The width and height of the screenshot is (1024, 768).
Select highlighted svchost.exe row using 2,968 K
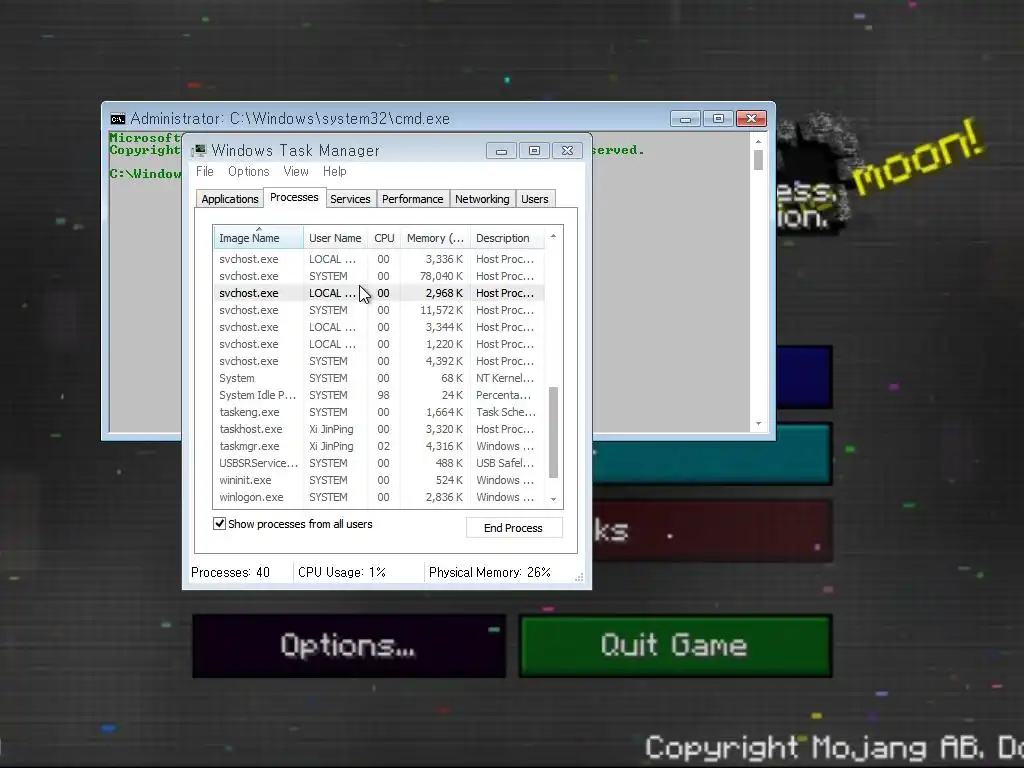(379, 293)
